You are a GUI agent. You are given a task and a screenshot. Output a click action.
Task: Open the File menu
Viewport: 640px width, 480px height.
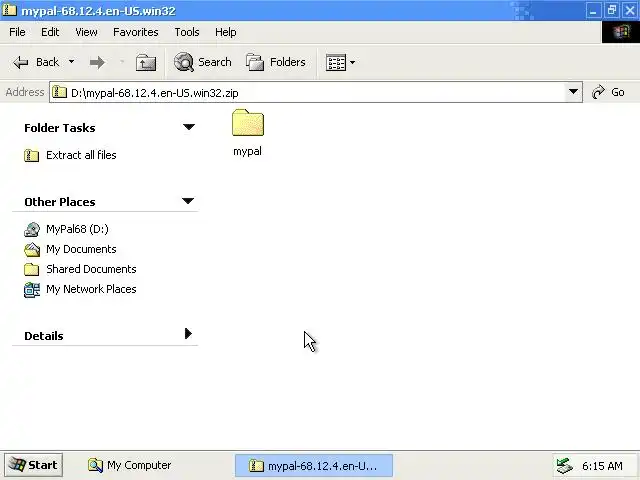click(17, 32)
